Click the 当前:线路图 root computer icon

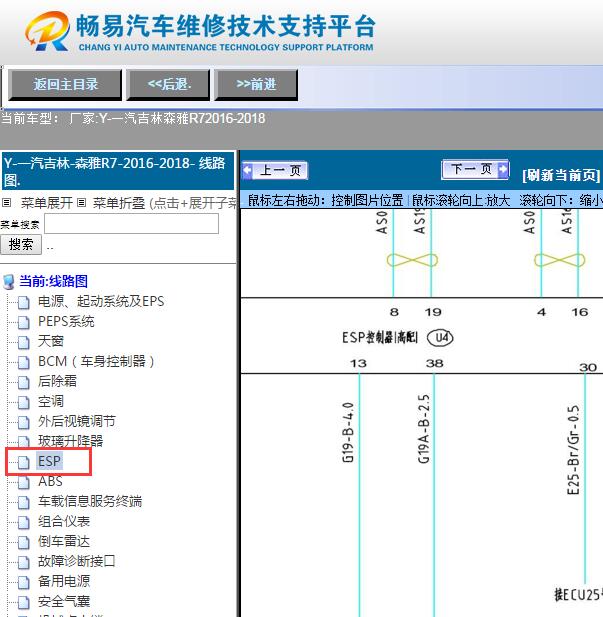pyautogui.click(x=9, y=282)
